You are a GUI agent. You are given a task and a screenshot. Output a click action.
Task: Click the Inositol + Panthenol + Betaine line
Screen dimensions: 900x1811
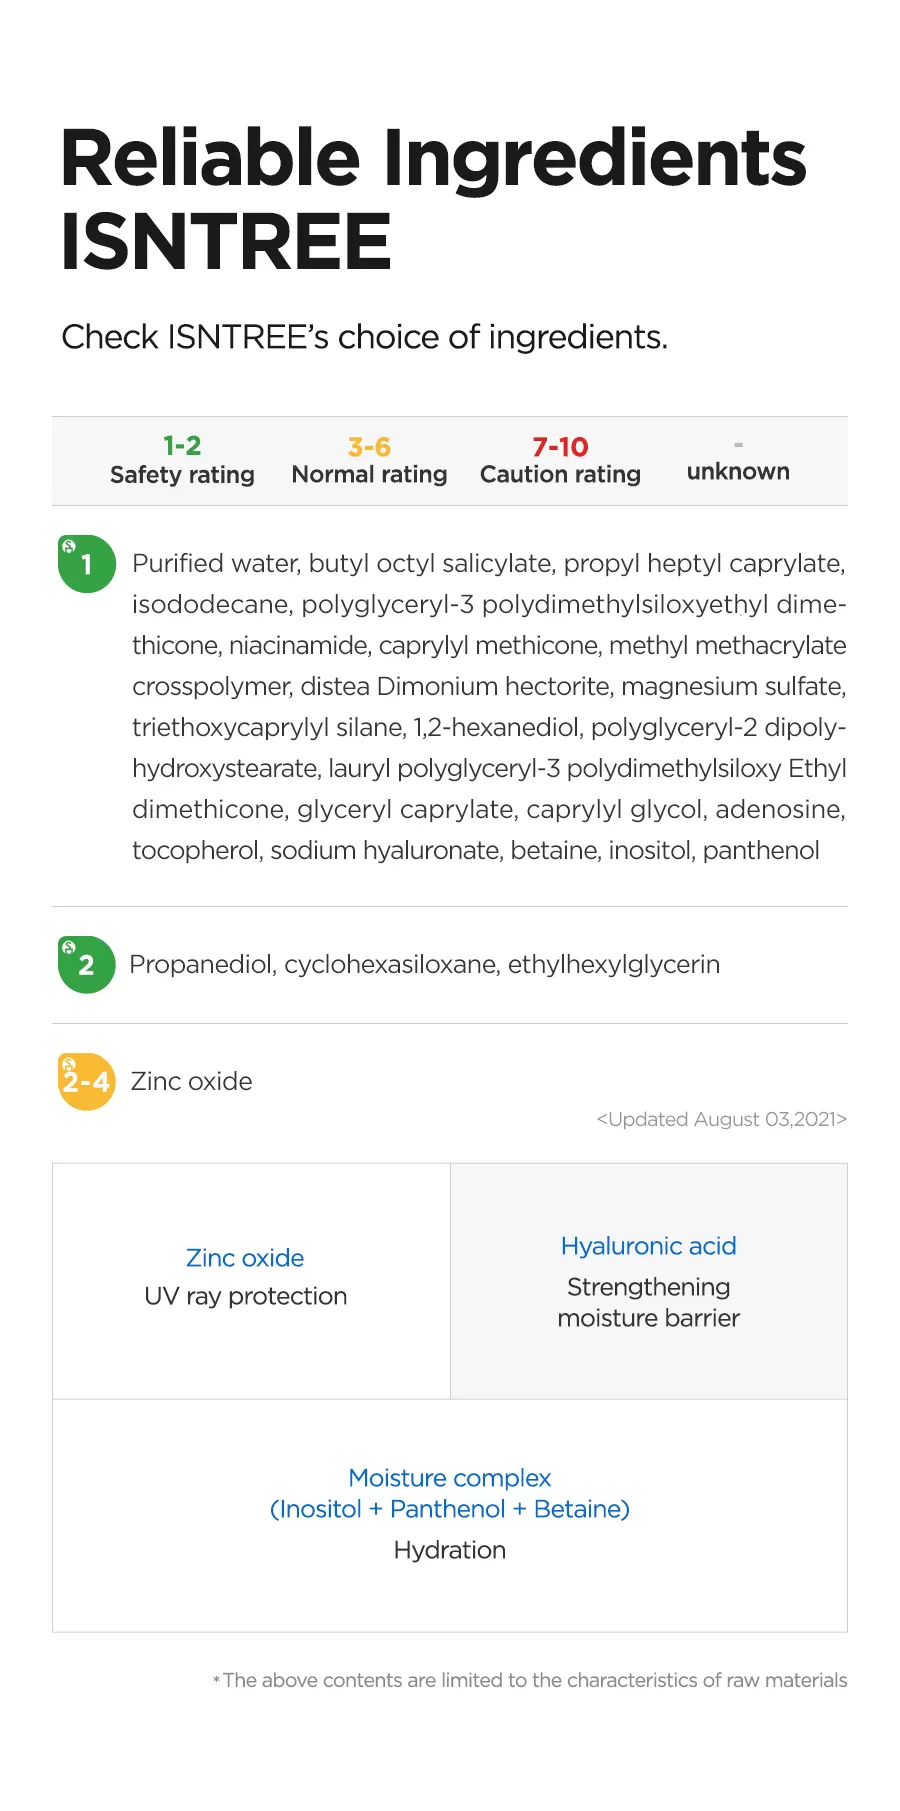click(x=450, y=1509)
